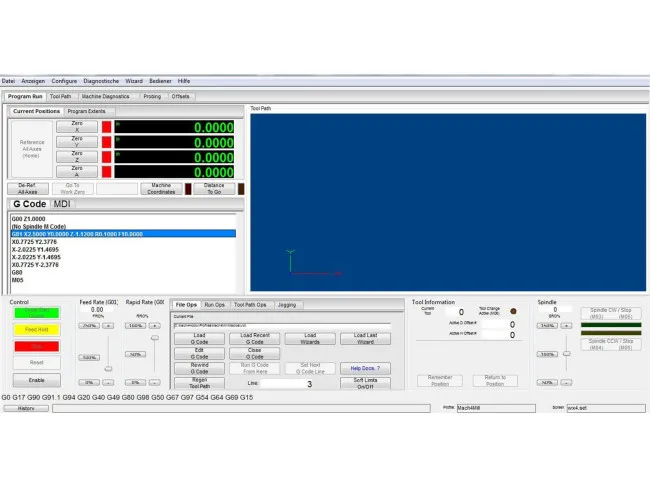This screenshot has width=650, height=488.
Task: Click the Machine Coordinates indicator LED
Action: pos(186,188)
